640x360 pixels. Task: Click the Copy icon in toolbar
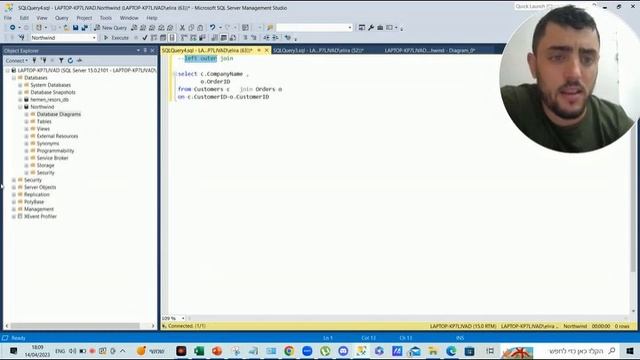coord(191,28)
